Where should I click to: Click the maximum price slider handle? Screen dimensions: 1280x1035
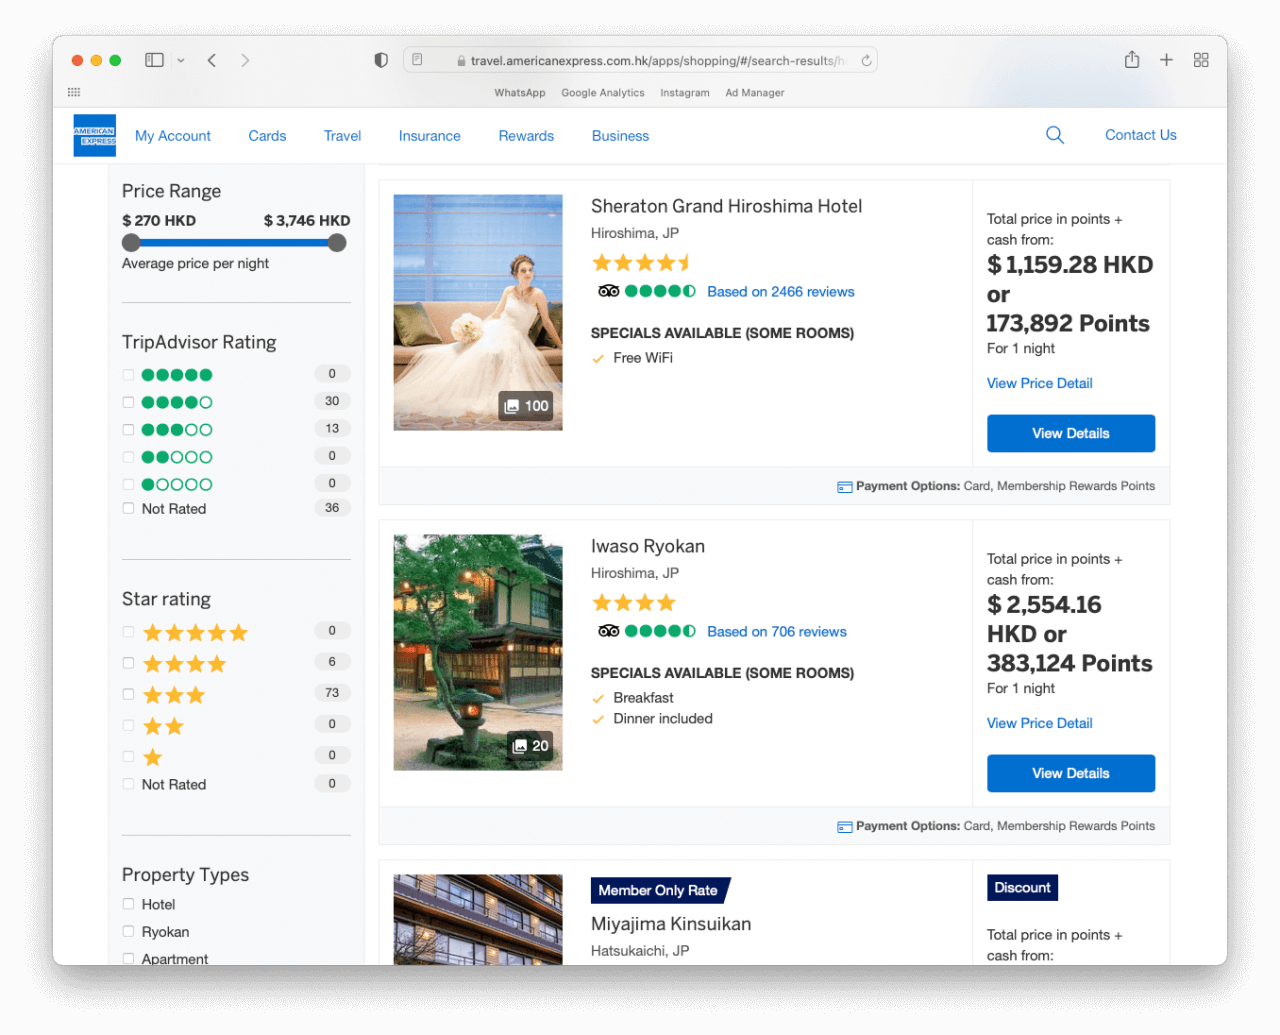337,243
